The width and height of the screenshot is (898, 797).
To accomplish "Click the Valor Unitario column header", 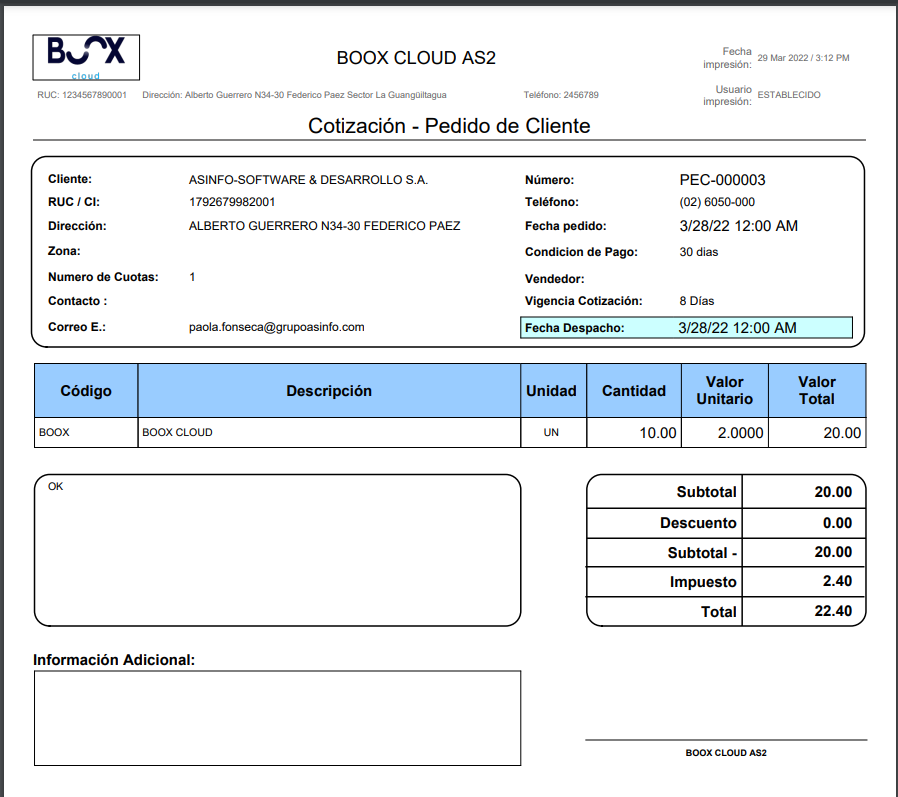I will [724, 390].
